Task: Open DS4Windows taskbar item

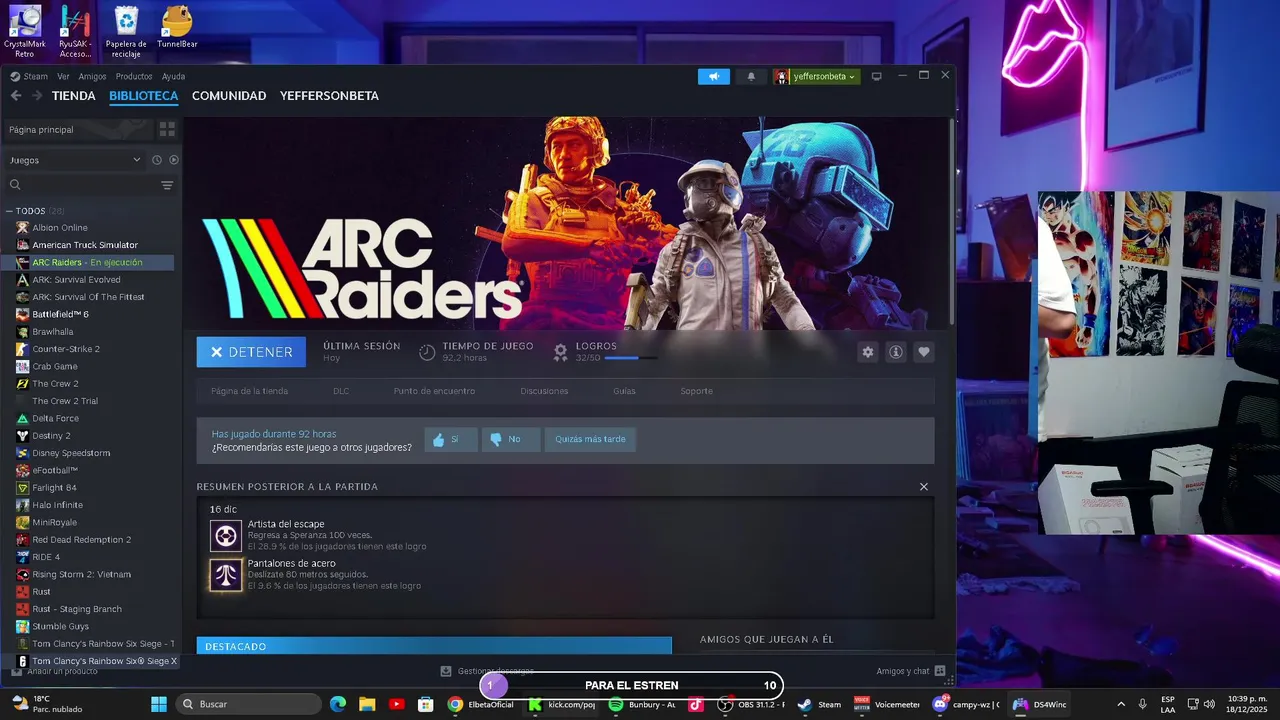Action: click(x=1041, y=704)
